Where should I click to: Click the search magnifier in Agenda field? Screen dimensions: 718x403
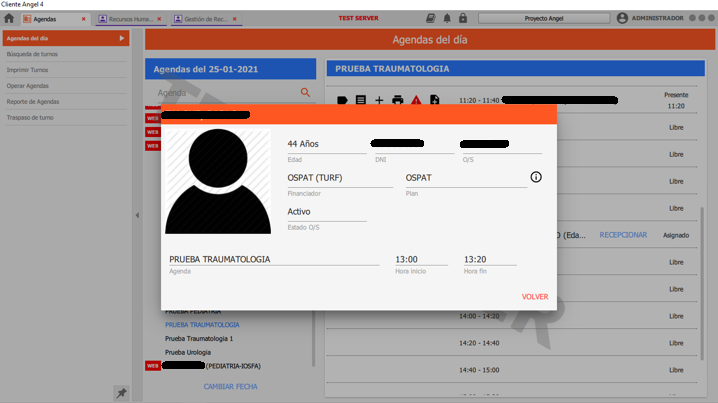(306, 93)
